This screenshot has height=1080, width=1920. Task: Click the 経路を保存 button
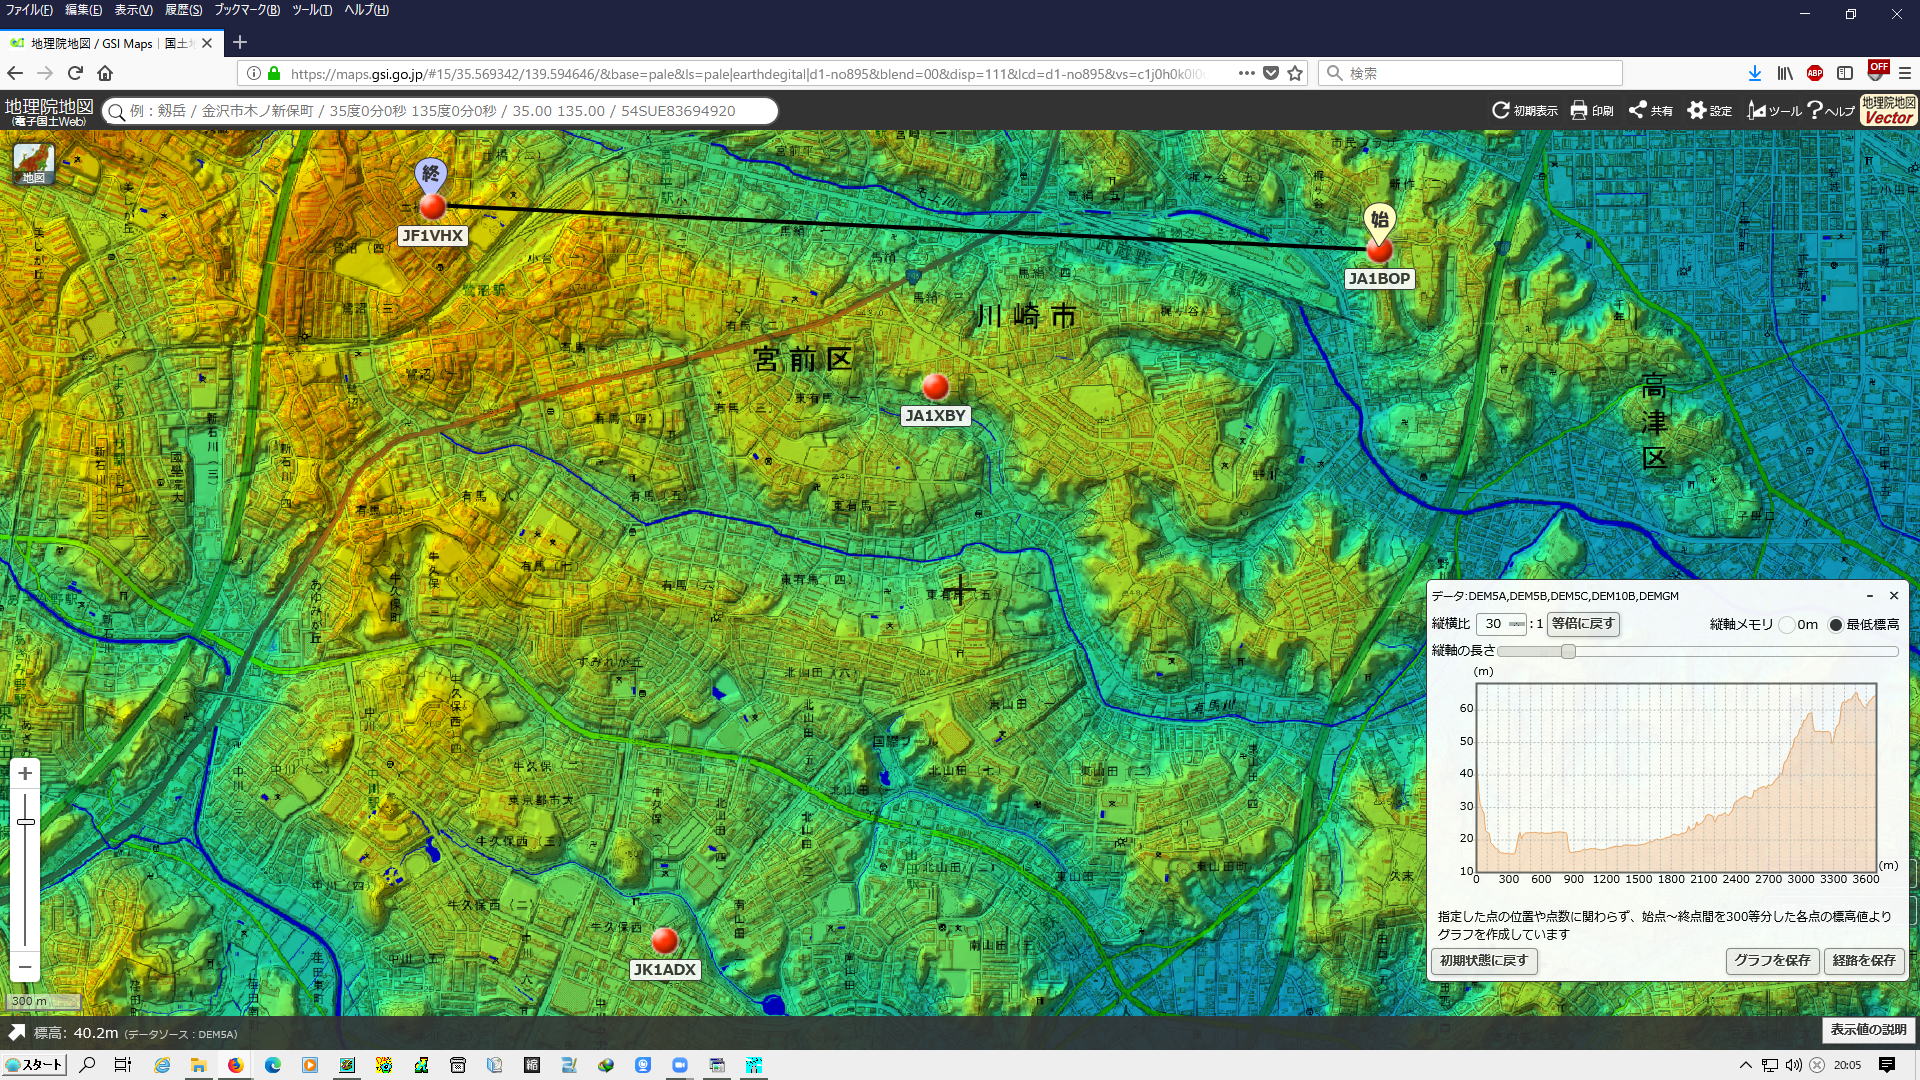point(1864,961)
